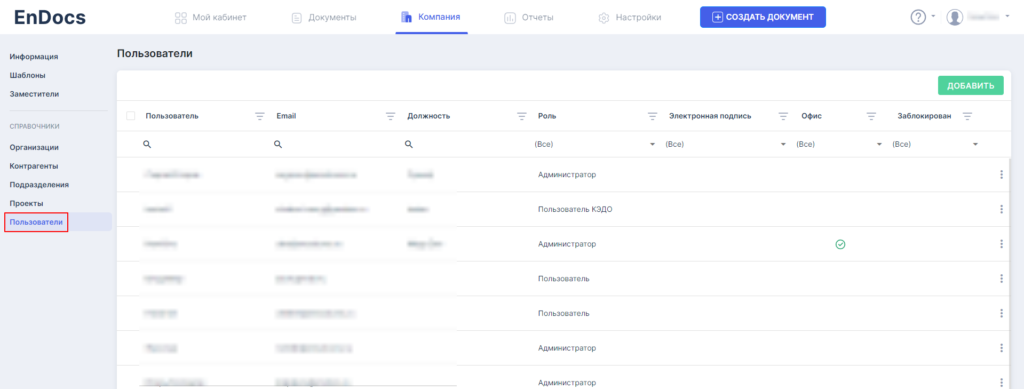Expand the Офис (Все) filter dropdown

[x=840, y=144]
